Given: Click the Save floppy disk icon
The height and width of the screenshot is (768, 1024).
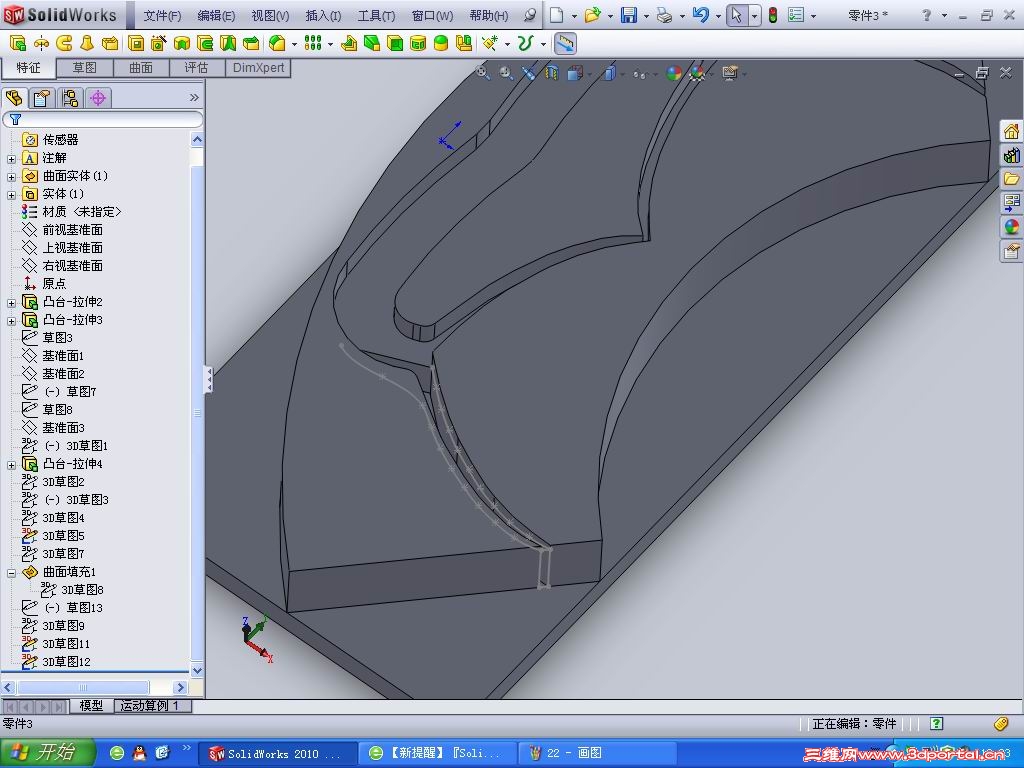Looking at the screenshot, I should coord(629,15).
